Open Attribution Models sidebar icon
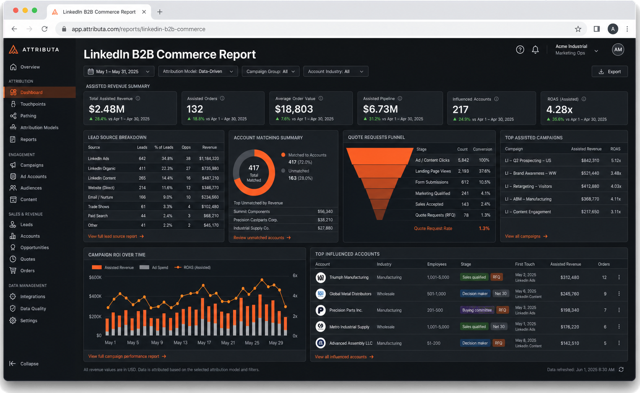Viewport: 640px width, 393px height. tap(13, 127)
